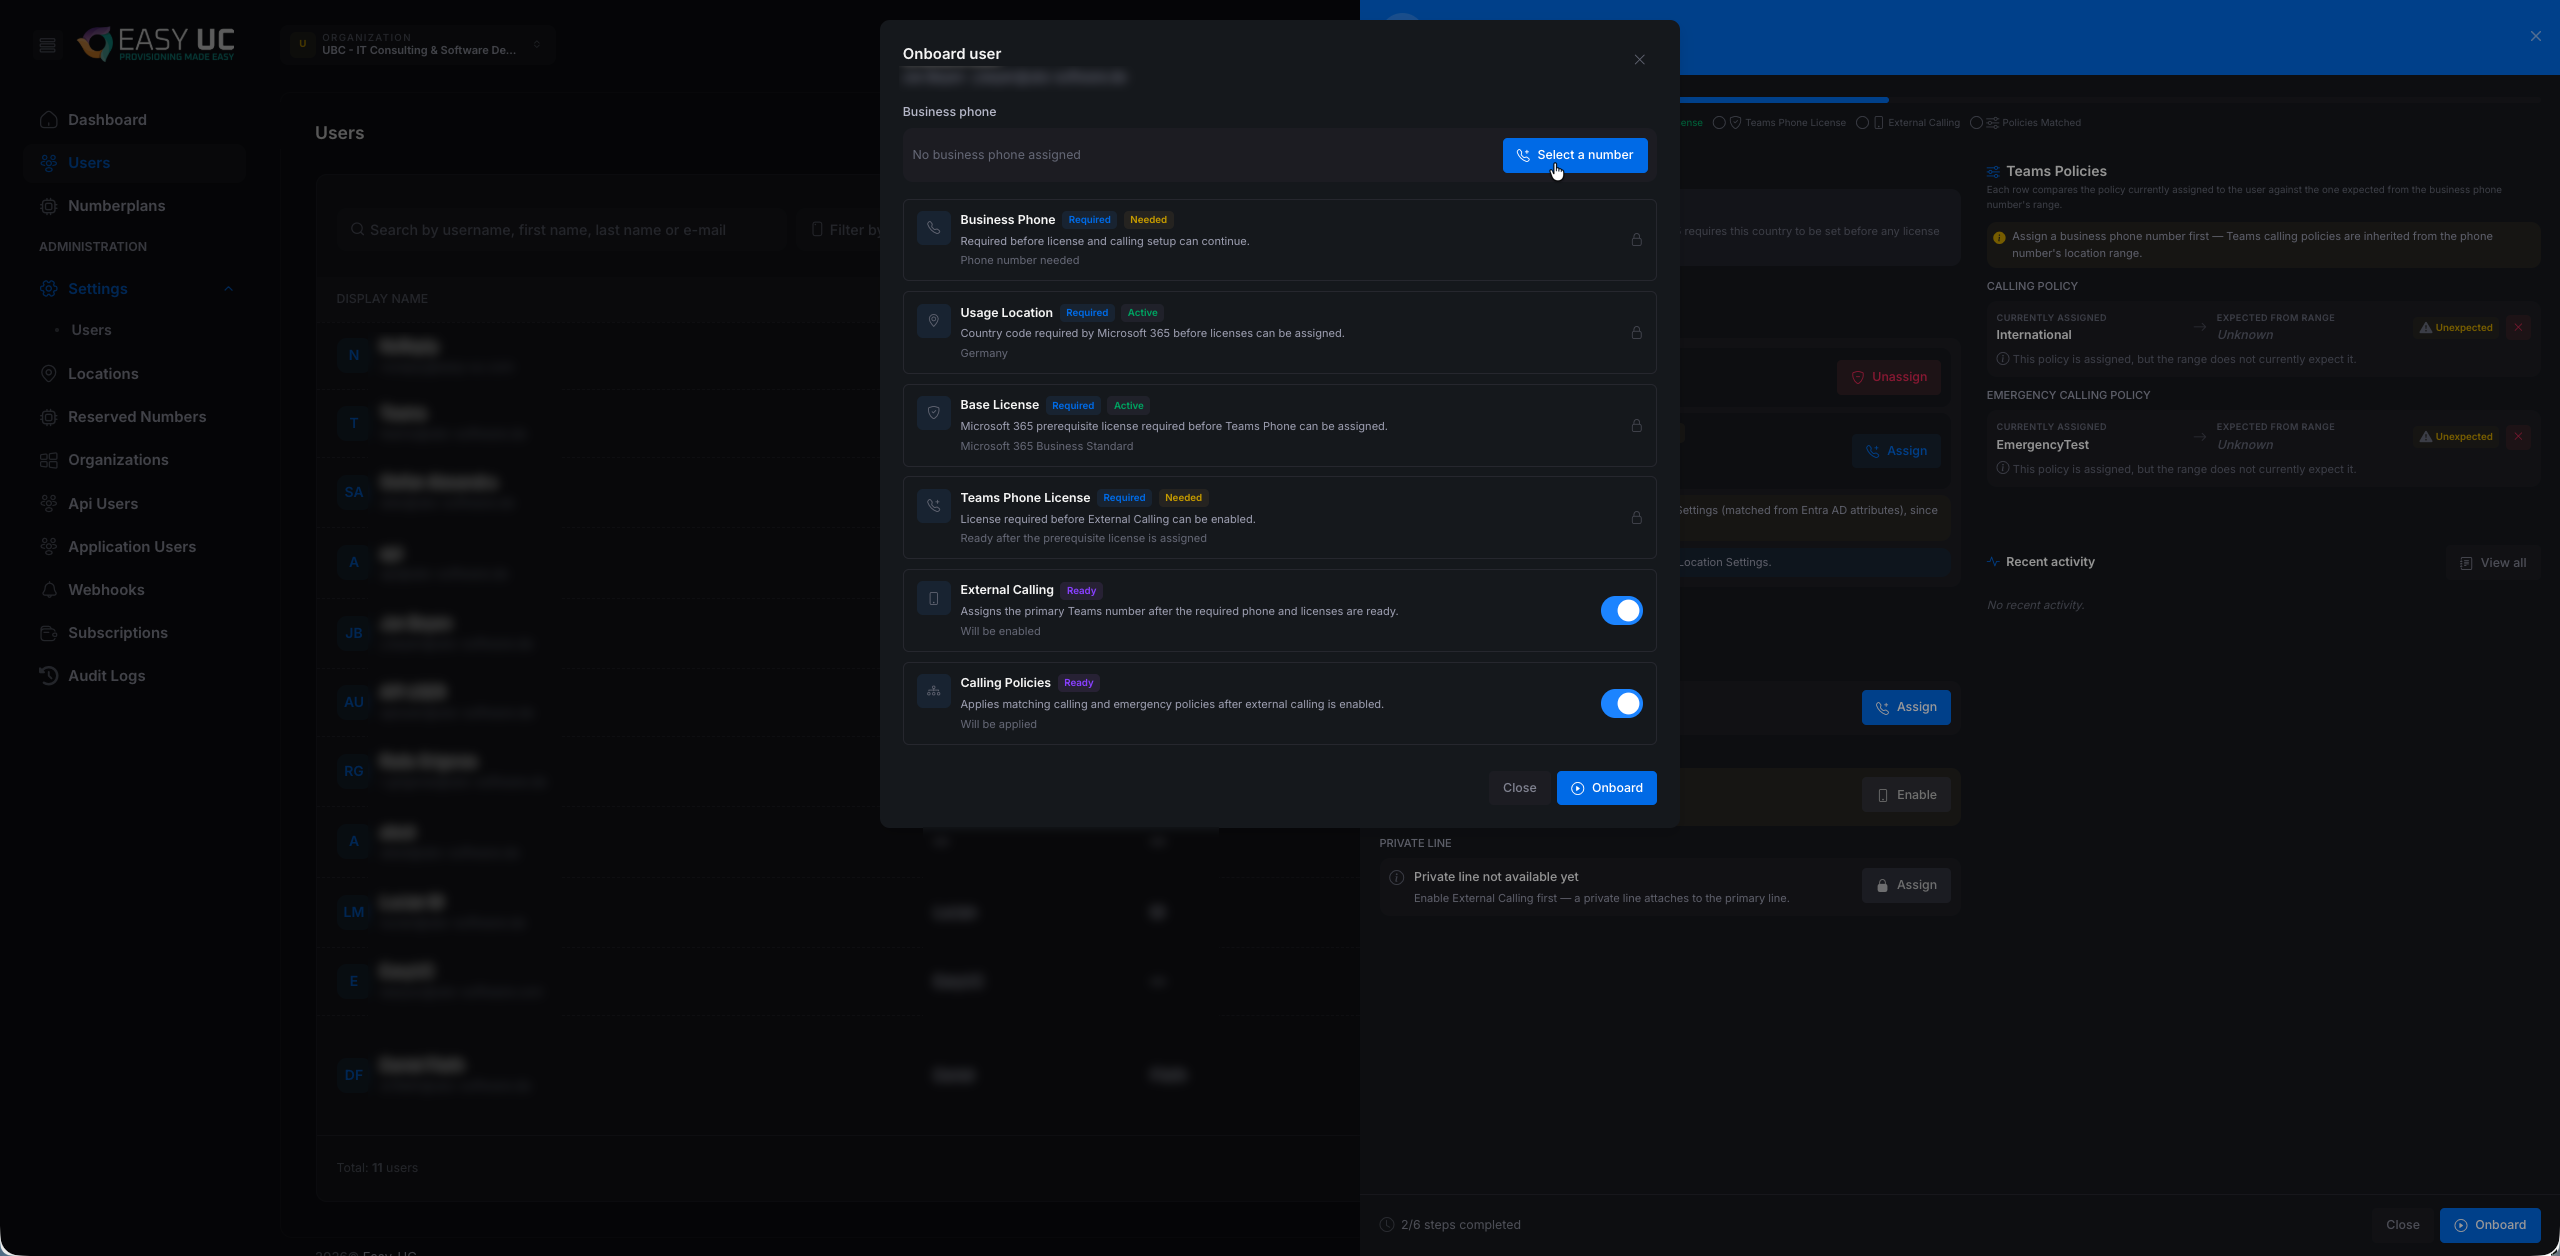Viewport: 2560px width, 1256px height.
Task: Select the Policies Matched step indicator
Action: tap(2025, 123)
